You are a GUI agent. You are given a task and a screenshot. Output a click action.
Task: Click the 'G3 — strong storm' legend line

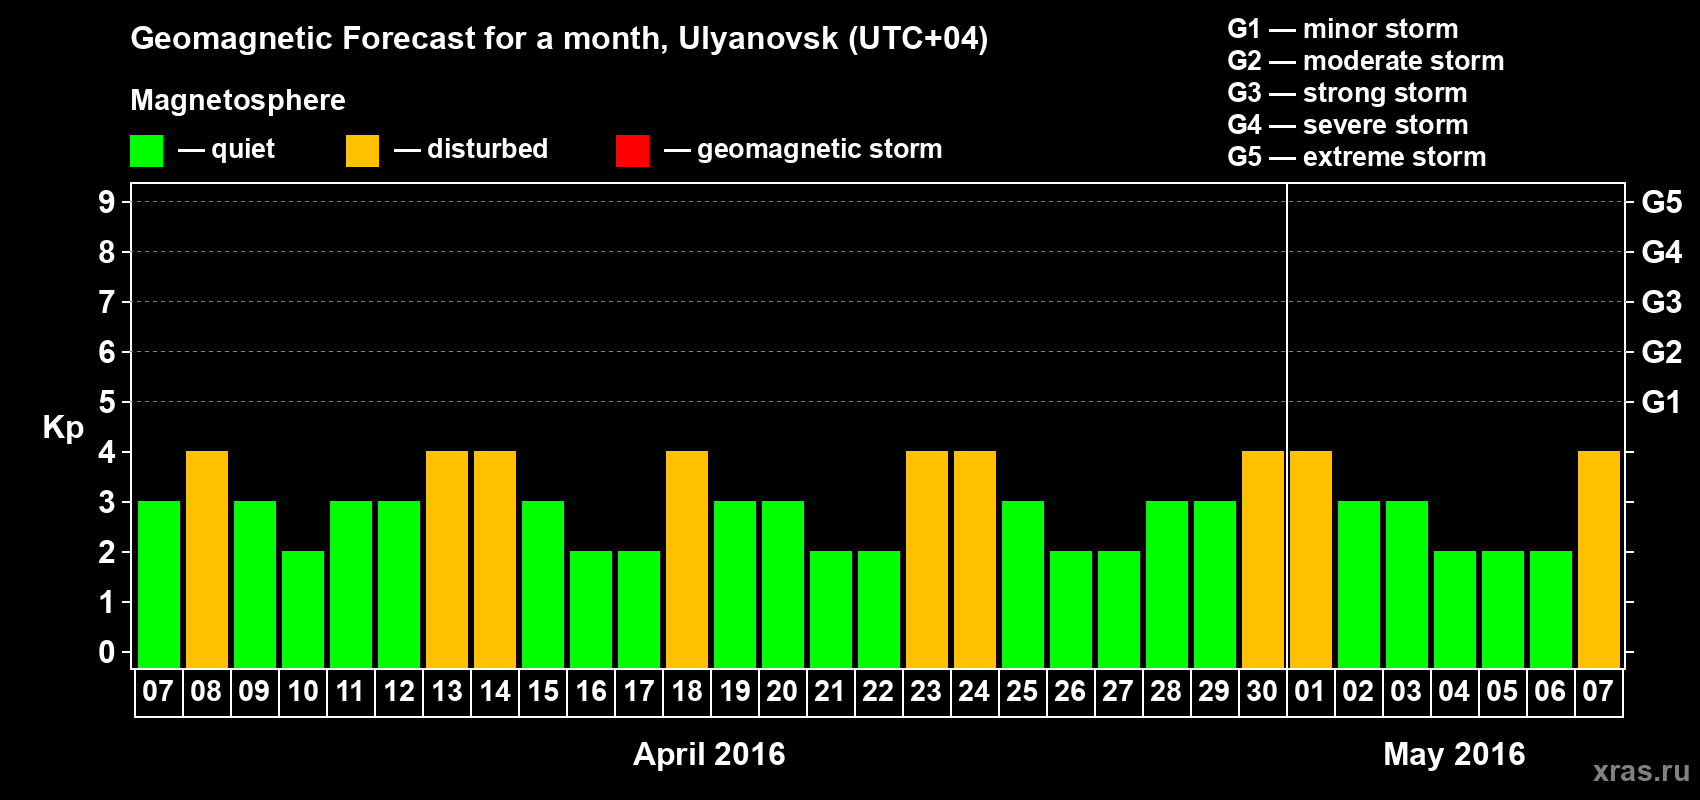(1347, 93)
